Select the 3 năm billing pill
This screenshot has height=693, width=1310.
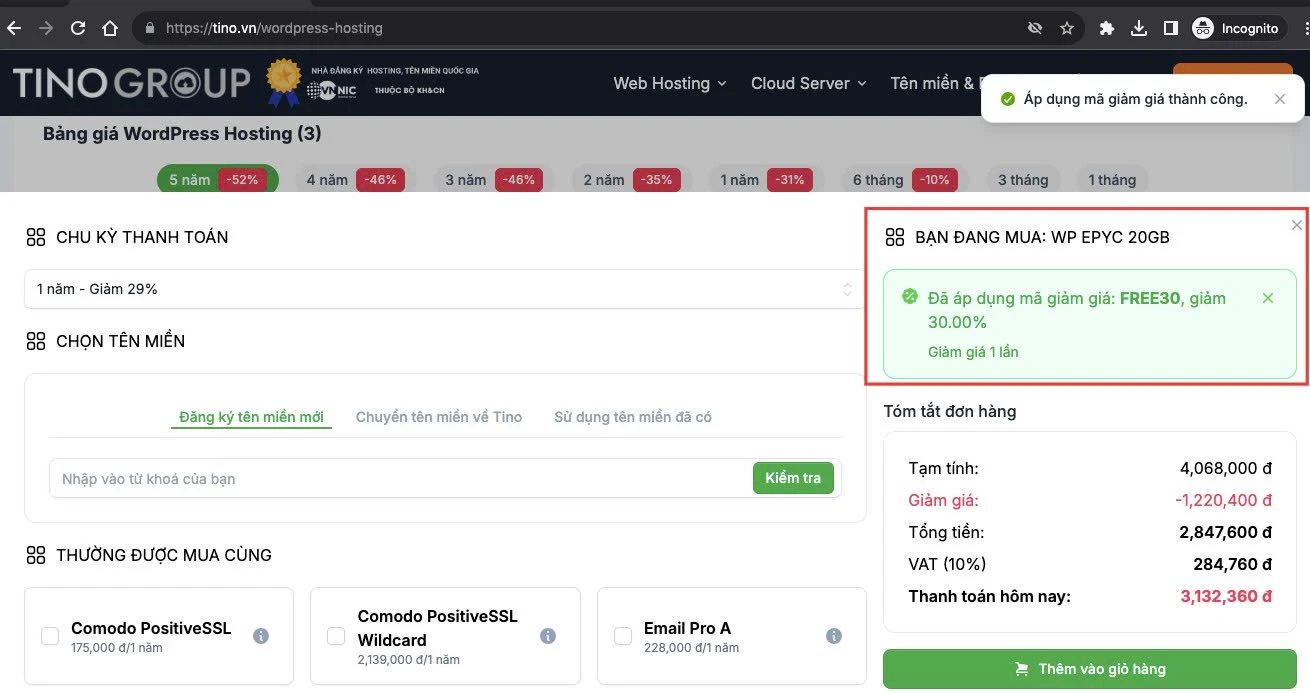click(x=494, y=180)
